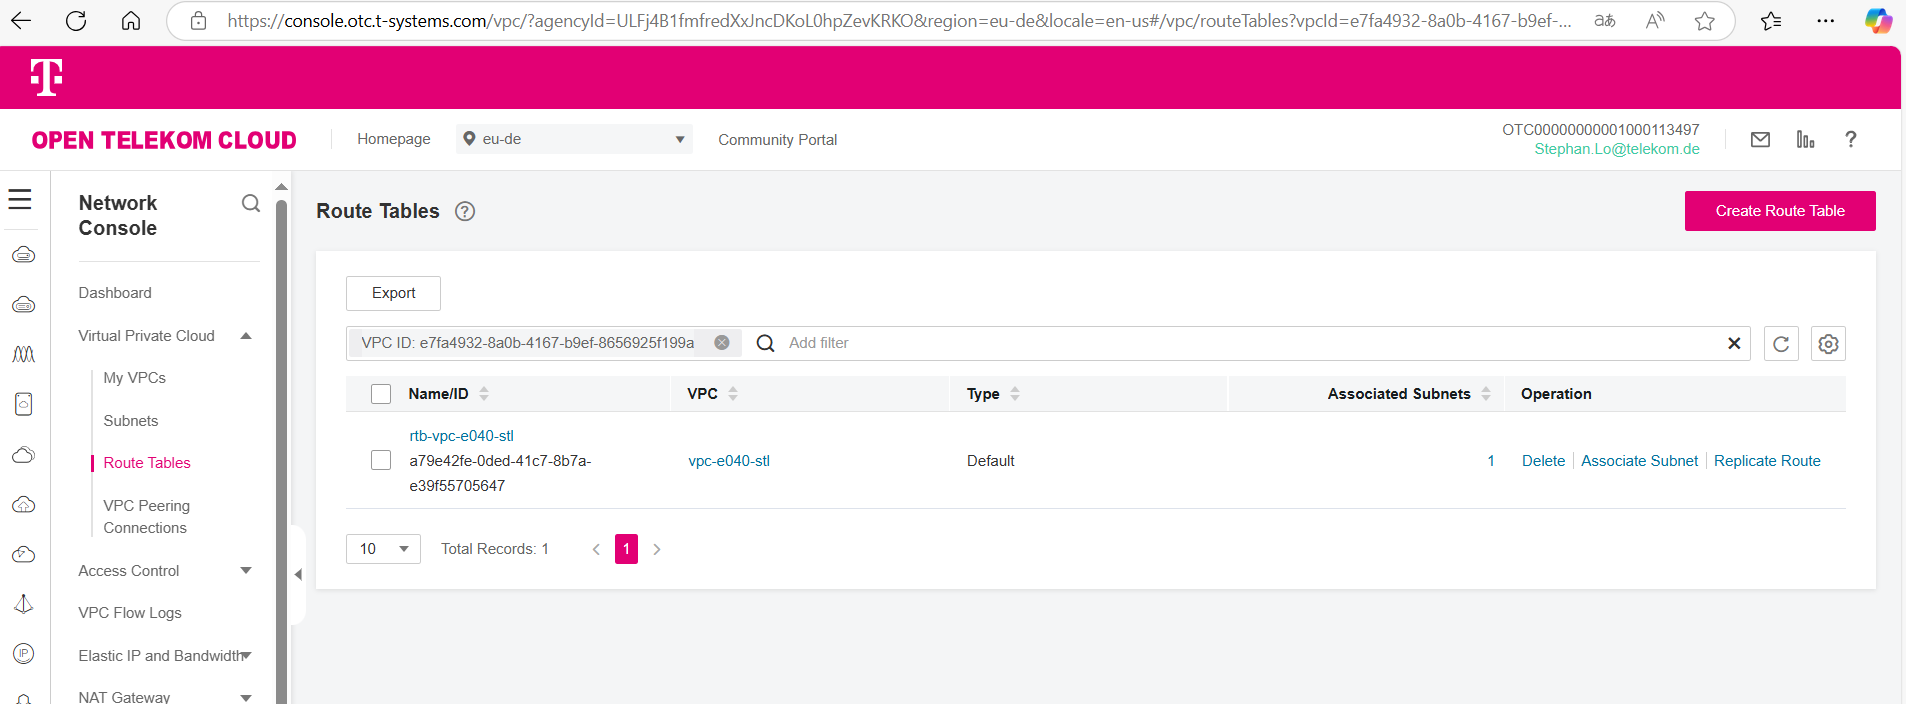Select all rows via header checkbox
Image resolution: width=1906 pixels, height=704 pixels.
click(381, 394)
